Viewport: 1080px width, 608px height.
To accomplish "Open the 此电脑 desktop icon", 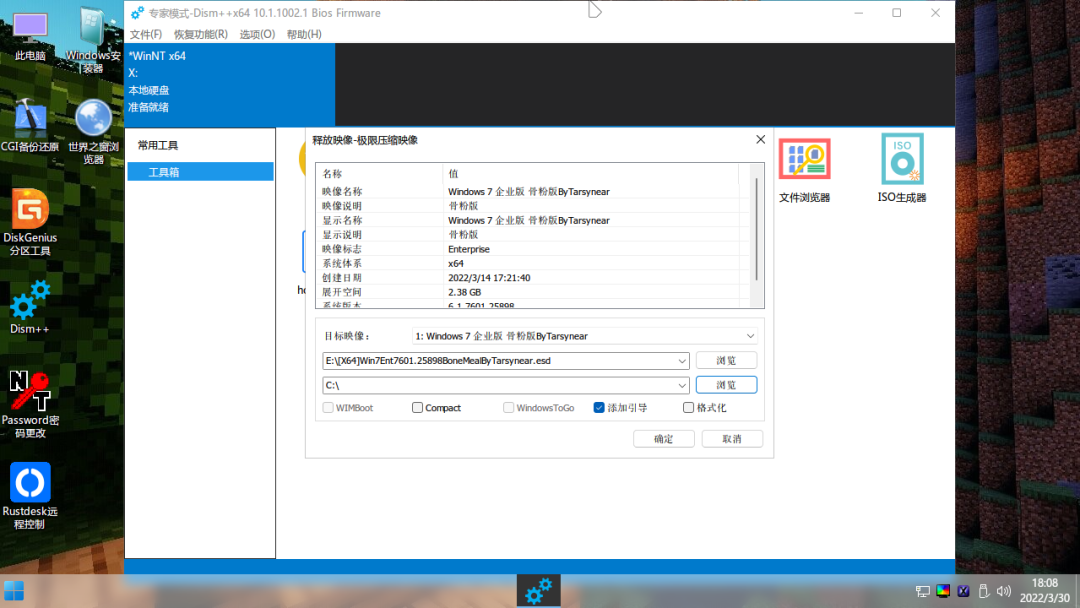I will point(30,36).
